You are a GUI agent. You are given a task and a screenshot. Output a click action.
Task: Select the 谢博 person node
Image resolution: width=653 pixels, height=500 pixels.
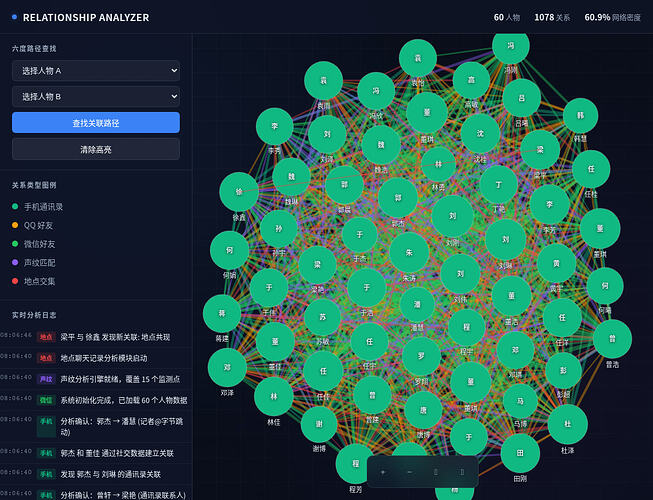click(319, 424)
